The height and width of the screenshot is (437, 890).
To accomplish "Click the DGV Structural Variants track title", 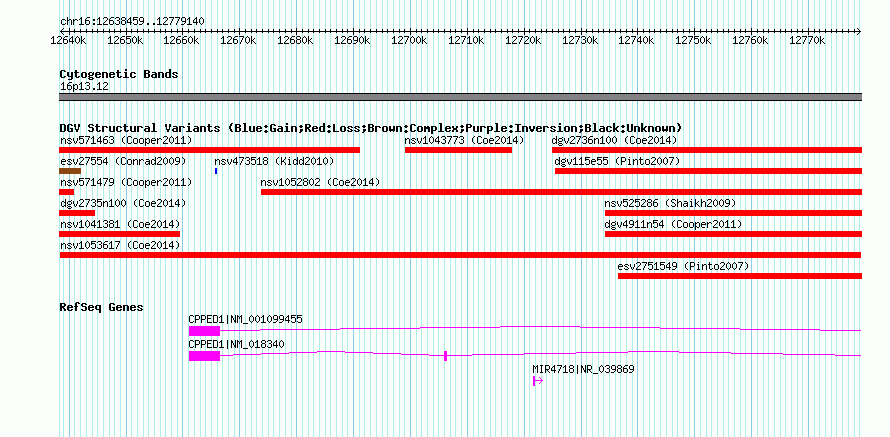I will coord(371,128).
